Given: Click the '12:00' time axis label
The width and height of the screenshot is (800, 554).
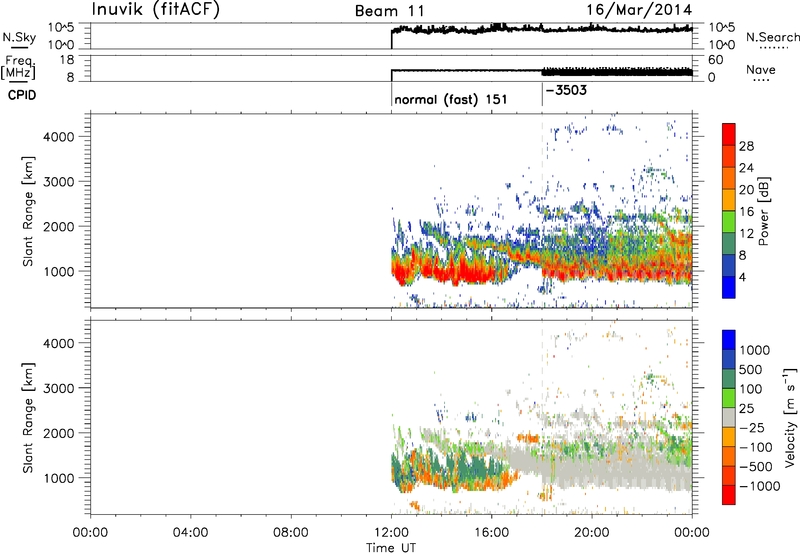Looking at the screenshot, I should (x=391, y=533).
